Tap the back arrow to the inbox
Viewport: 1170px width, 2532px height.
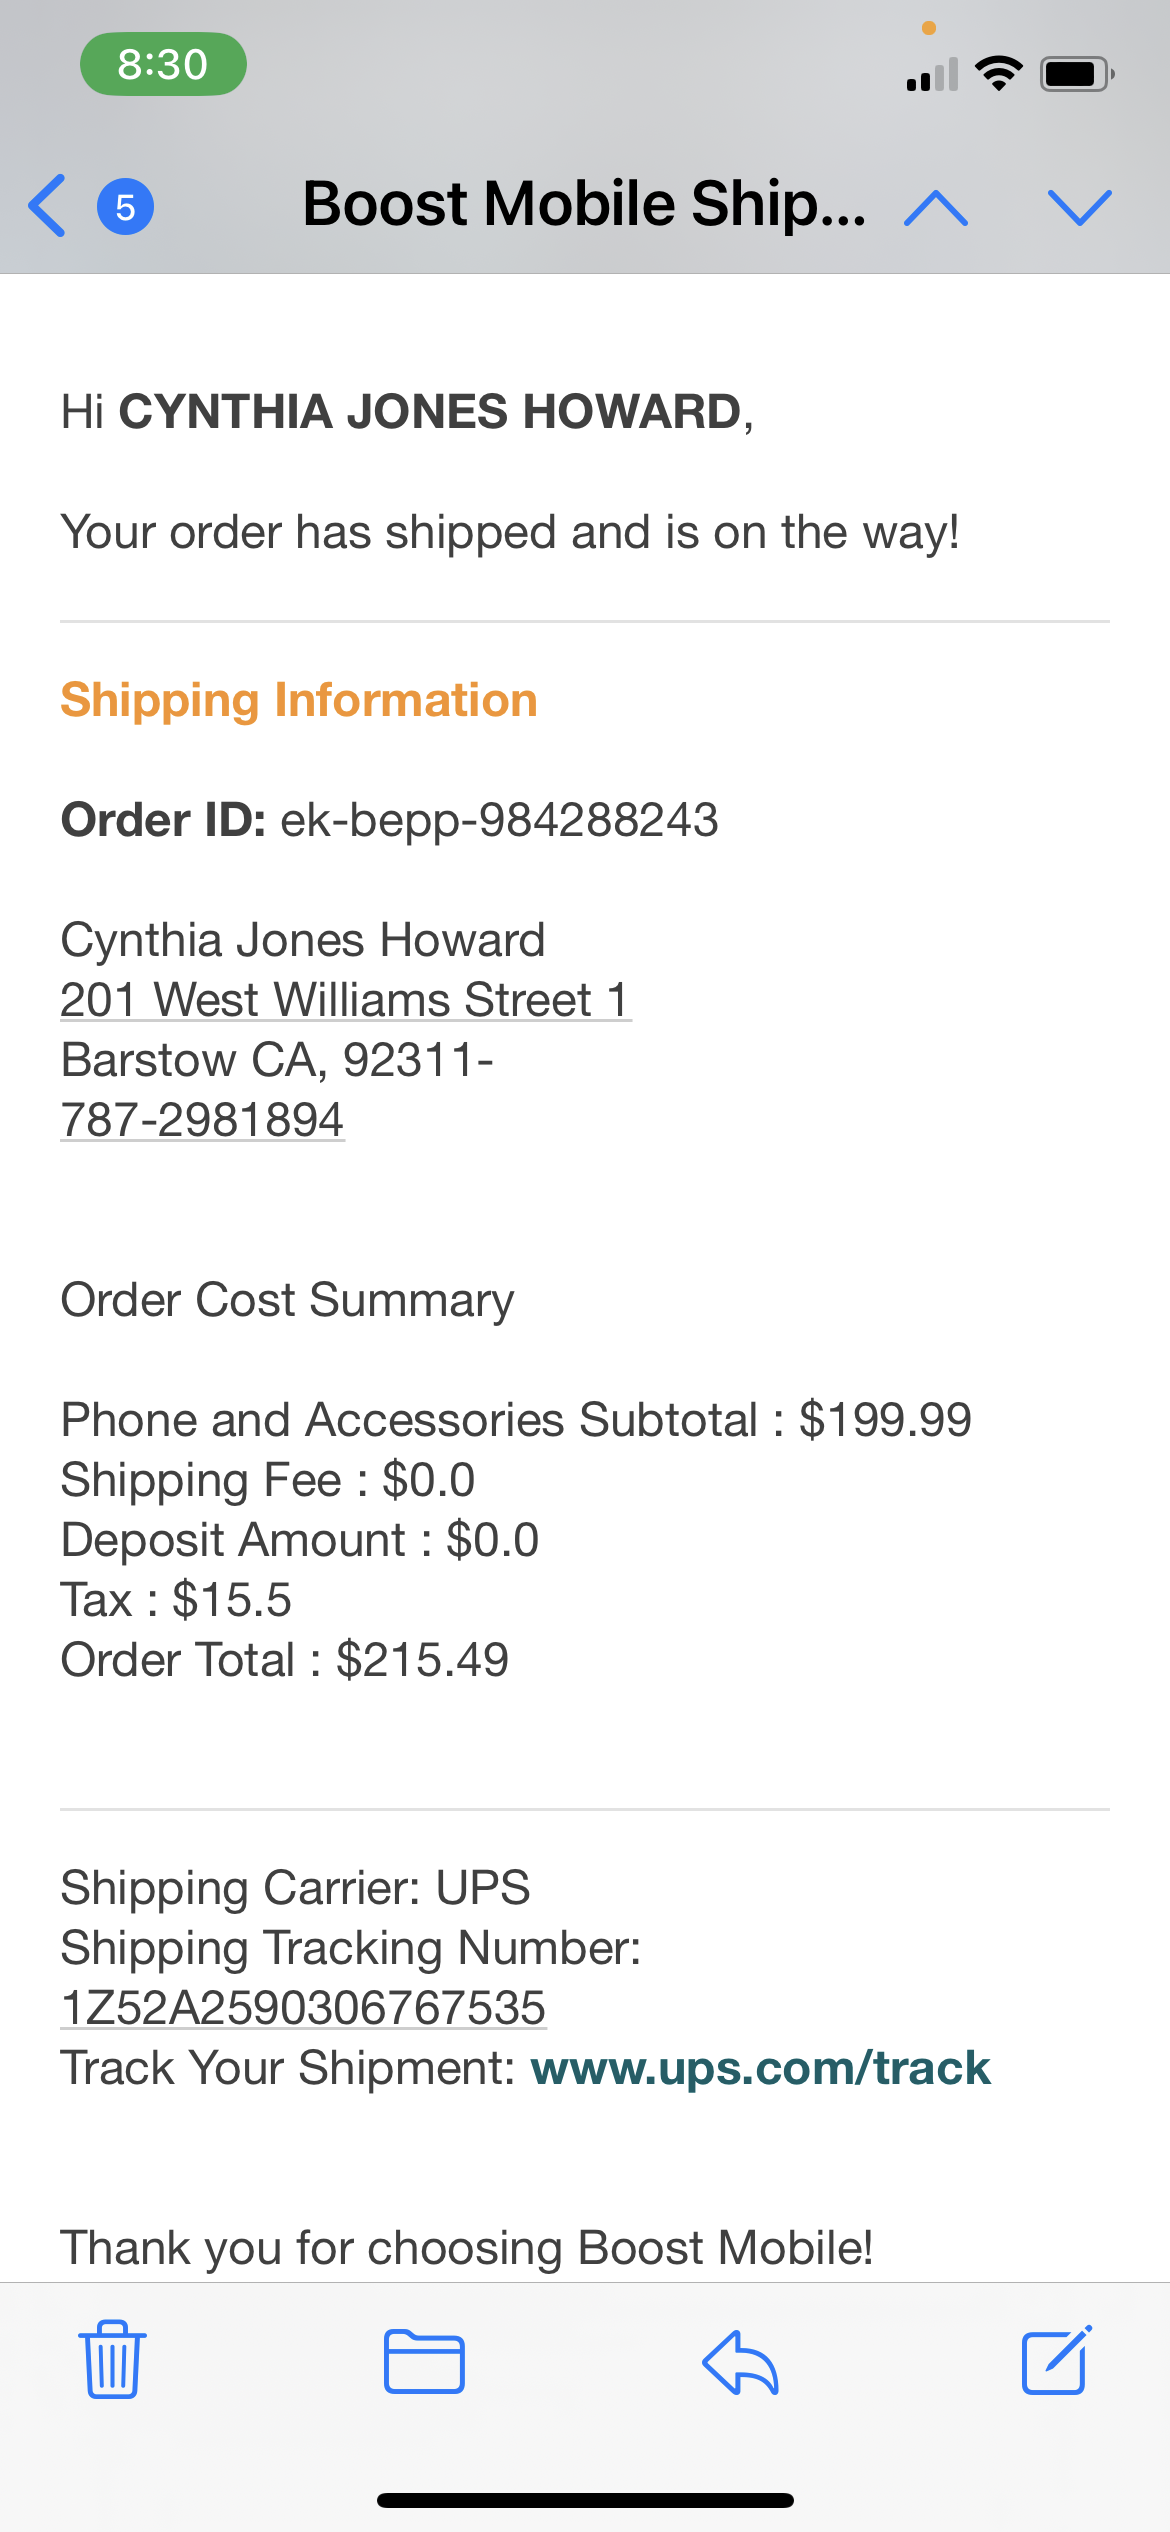pyautogui.click(x=47, y=206)
